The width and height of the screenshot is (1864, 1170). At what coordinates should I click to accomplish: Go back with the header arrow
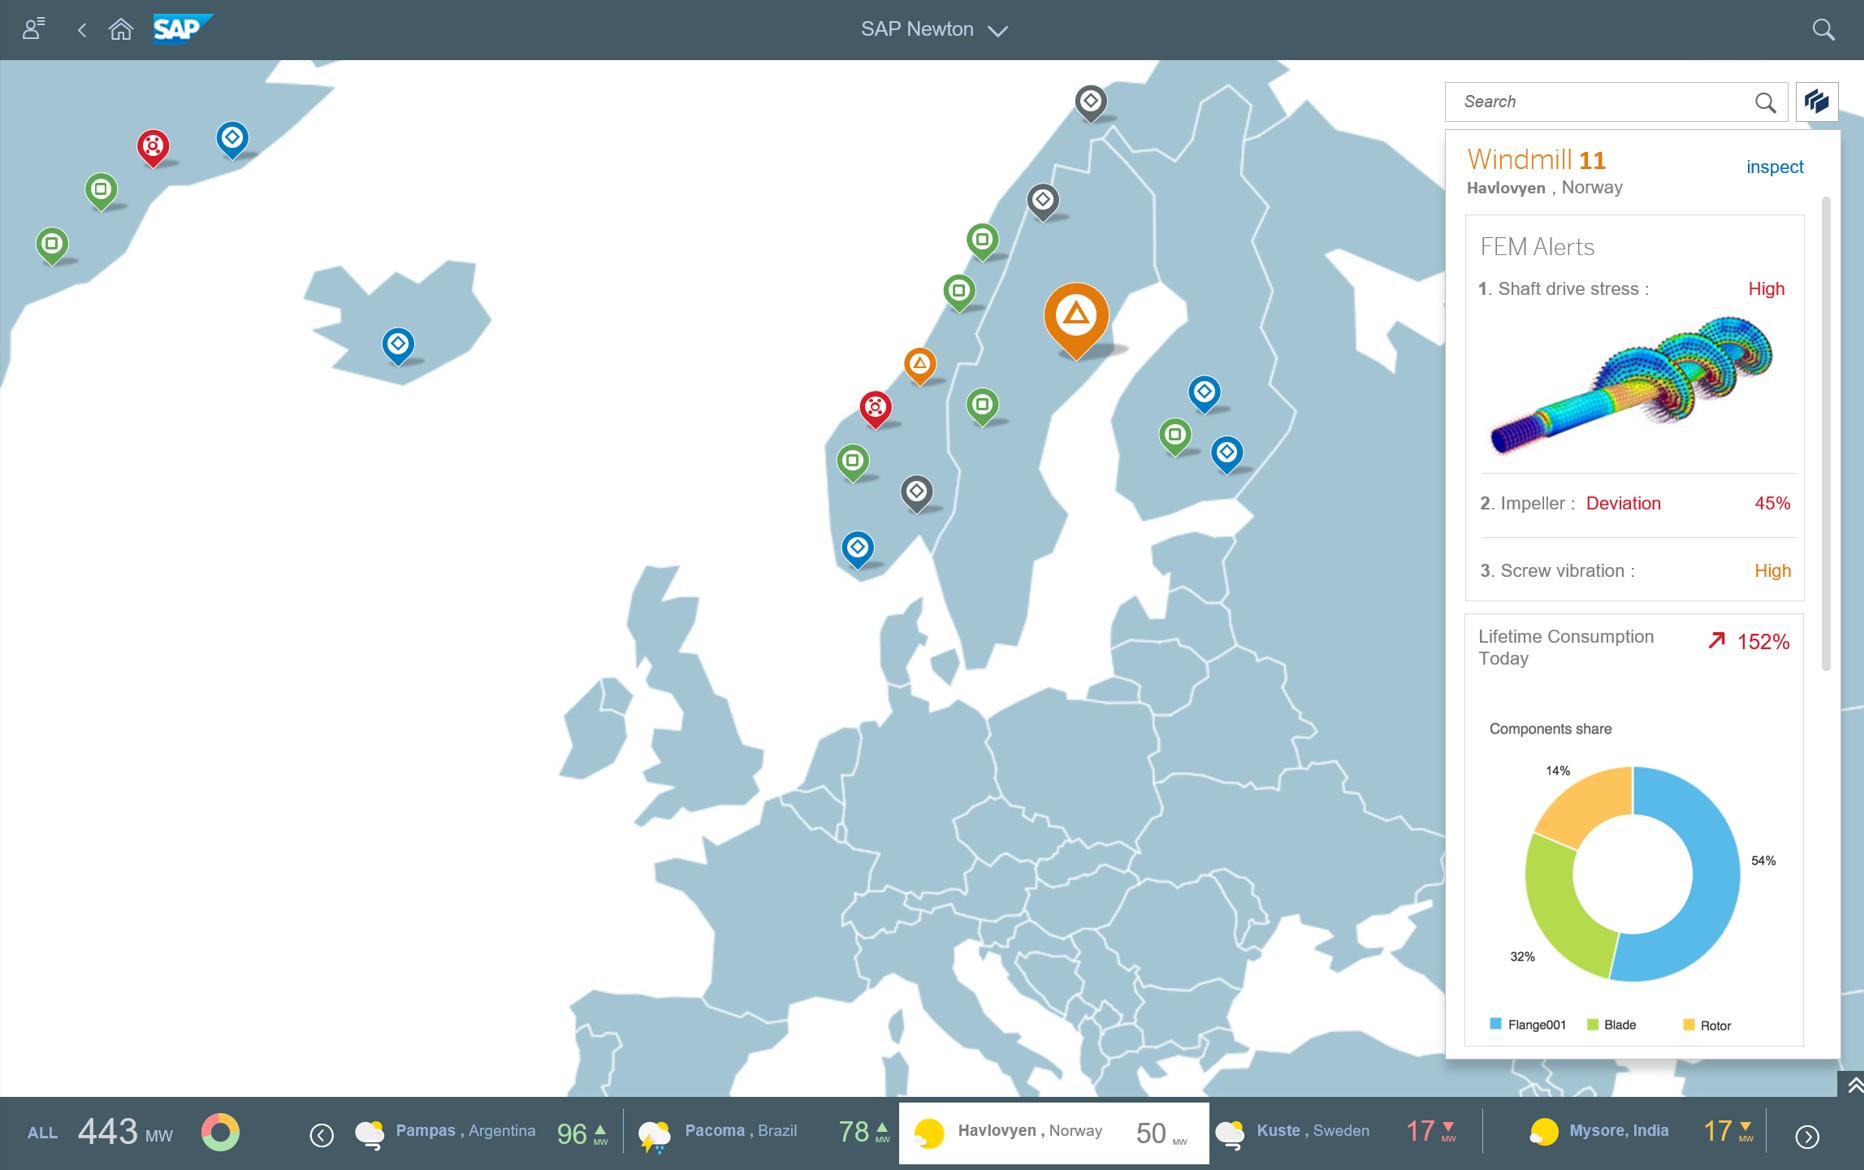pyautogui.click(x=82, y=30)
